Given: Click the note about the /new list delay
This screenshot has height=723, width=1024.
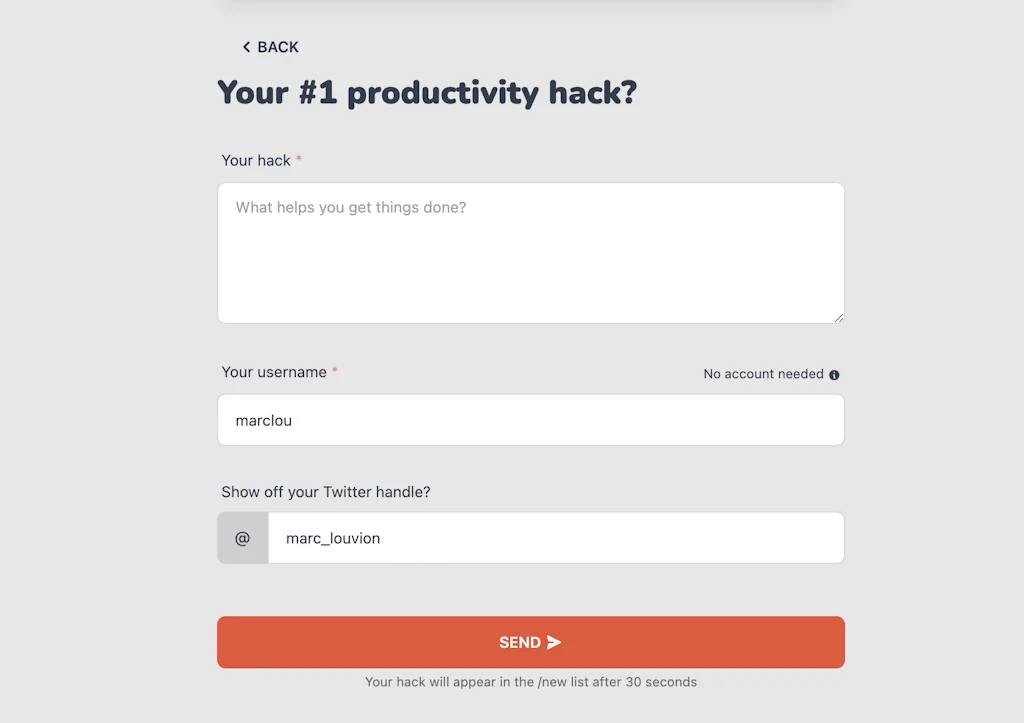Looking at the screenshot, I should pos(530,681).
